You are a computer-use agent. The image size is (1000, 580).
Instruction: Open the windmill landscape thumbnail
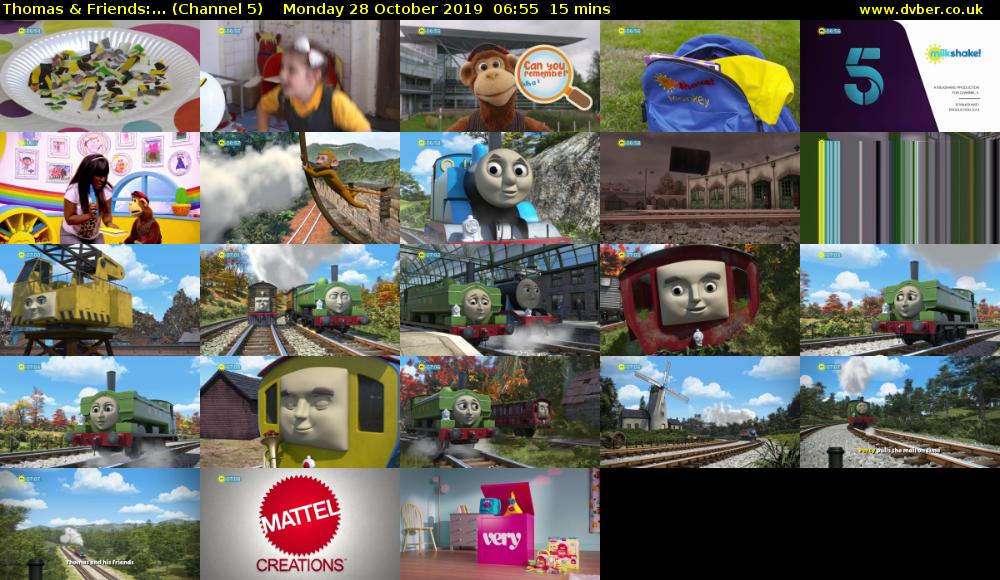(x=700, y=412)
